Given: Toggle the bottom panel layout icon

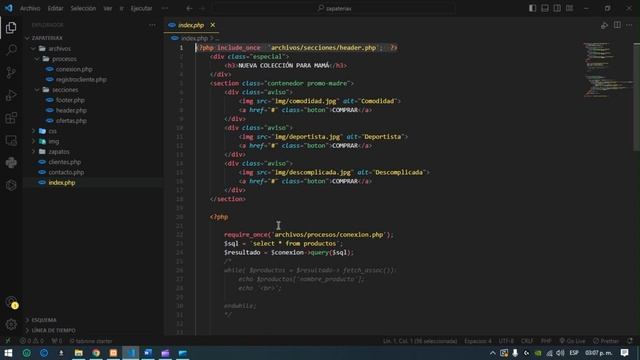Looking at the screenshot, I should coord(545,8).
